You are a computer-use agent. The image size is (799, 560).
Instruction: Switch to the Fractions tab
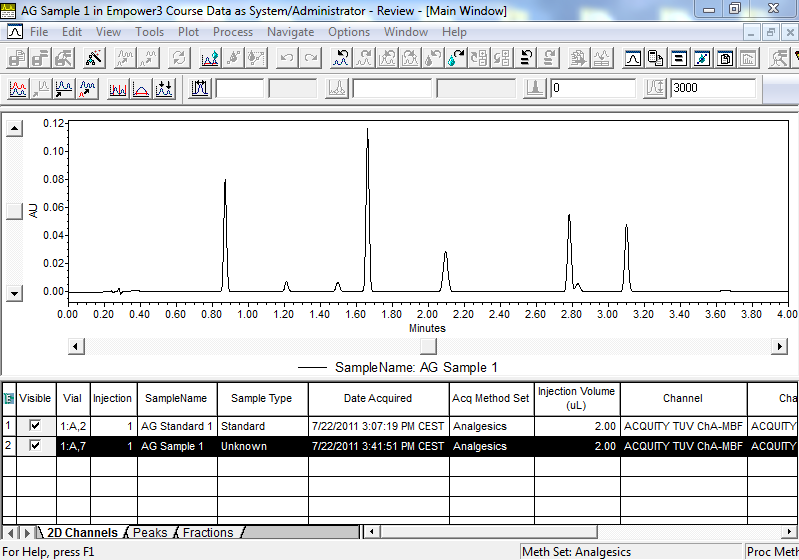tap(208, 532)
